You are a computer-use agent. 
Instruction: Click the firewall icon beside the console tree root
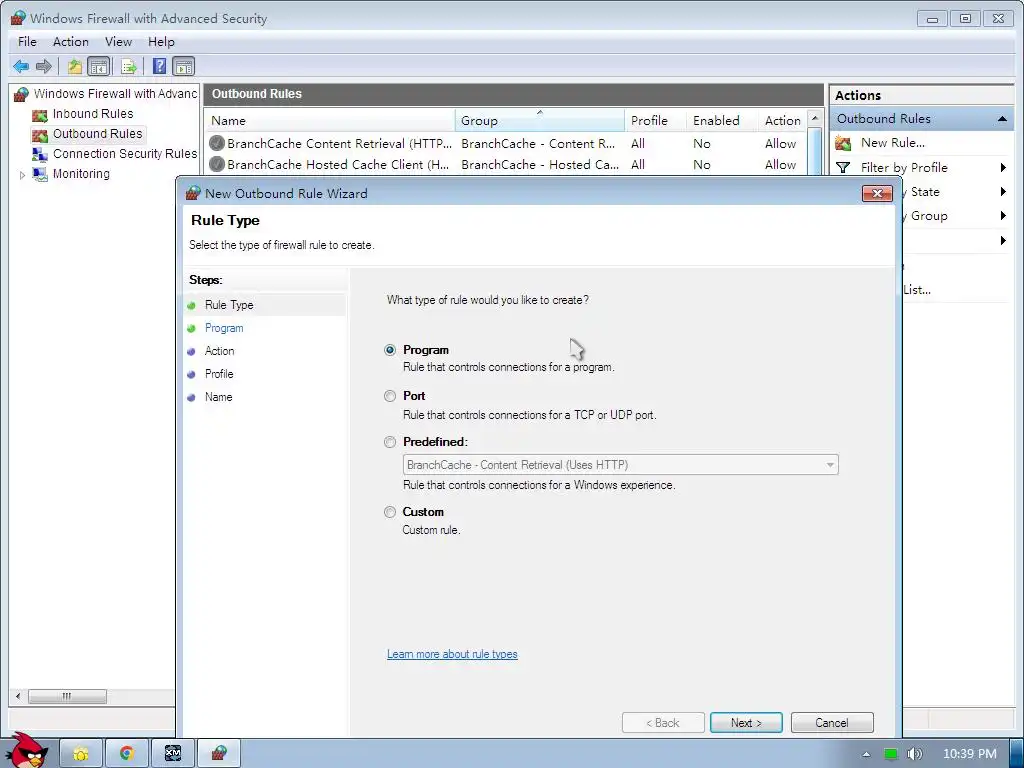22,94
